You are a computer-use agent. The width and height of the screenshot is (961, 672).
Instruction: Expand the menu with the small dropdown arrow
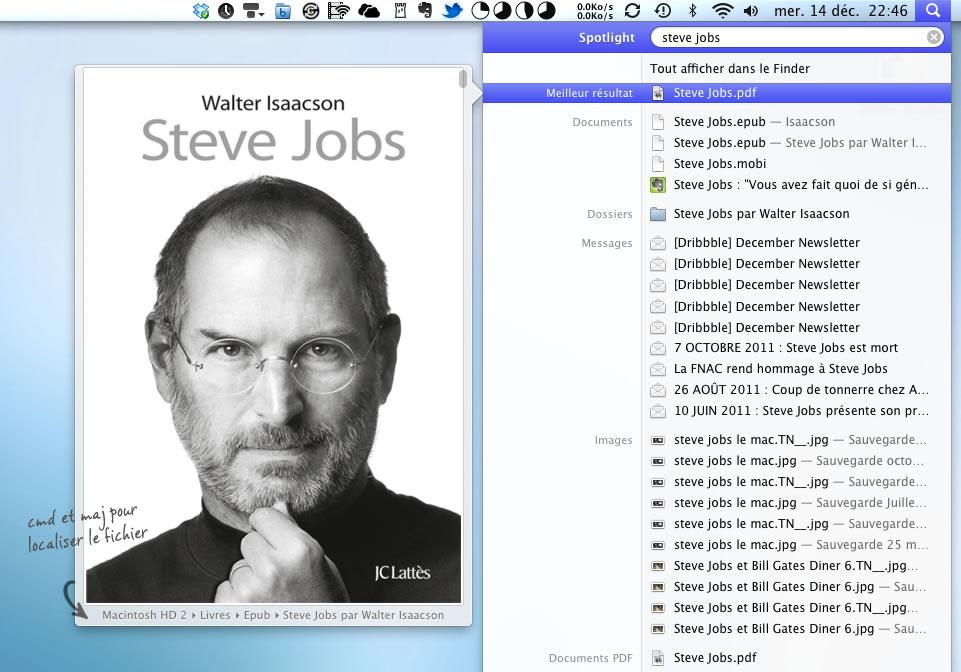tap(261, 12)
